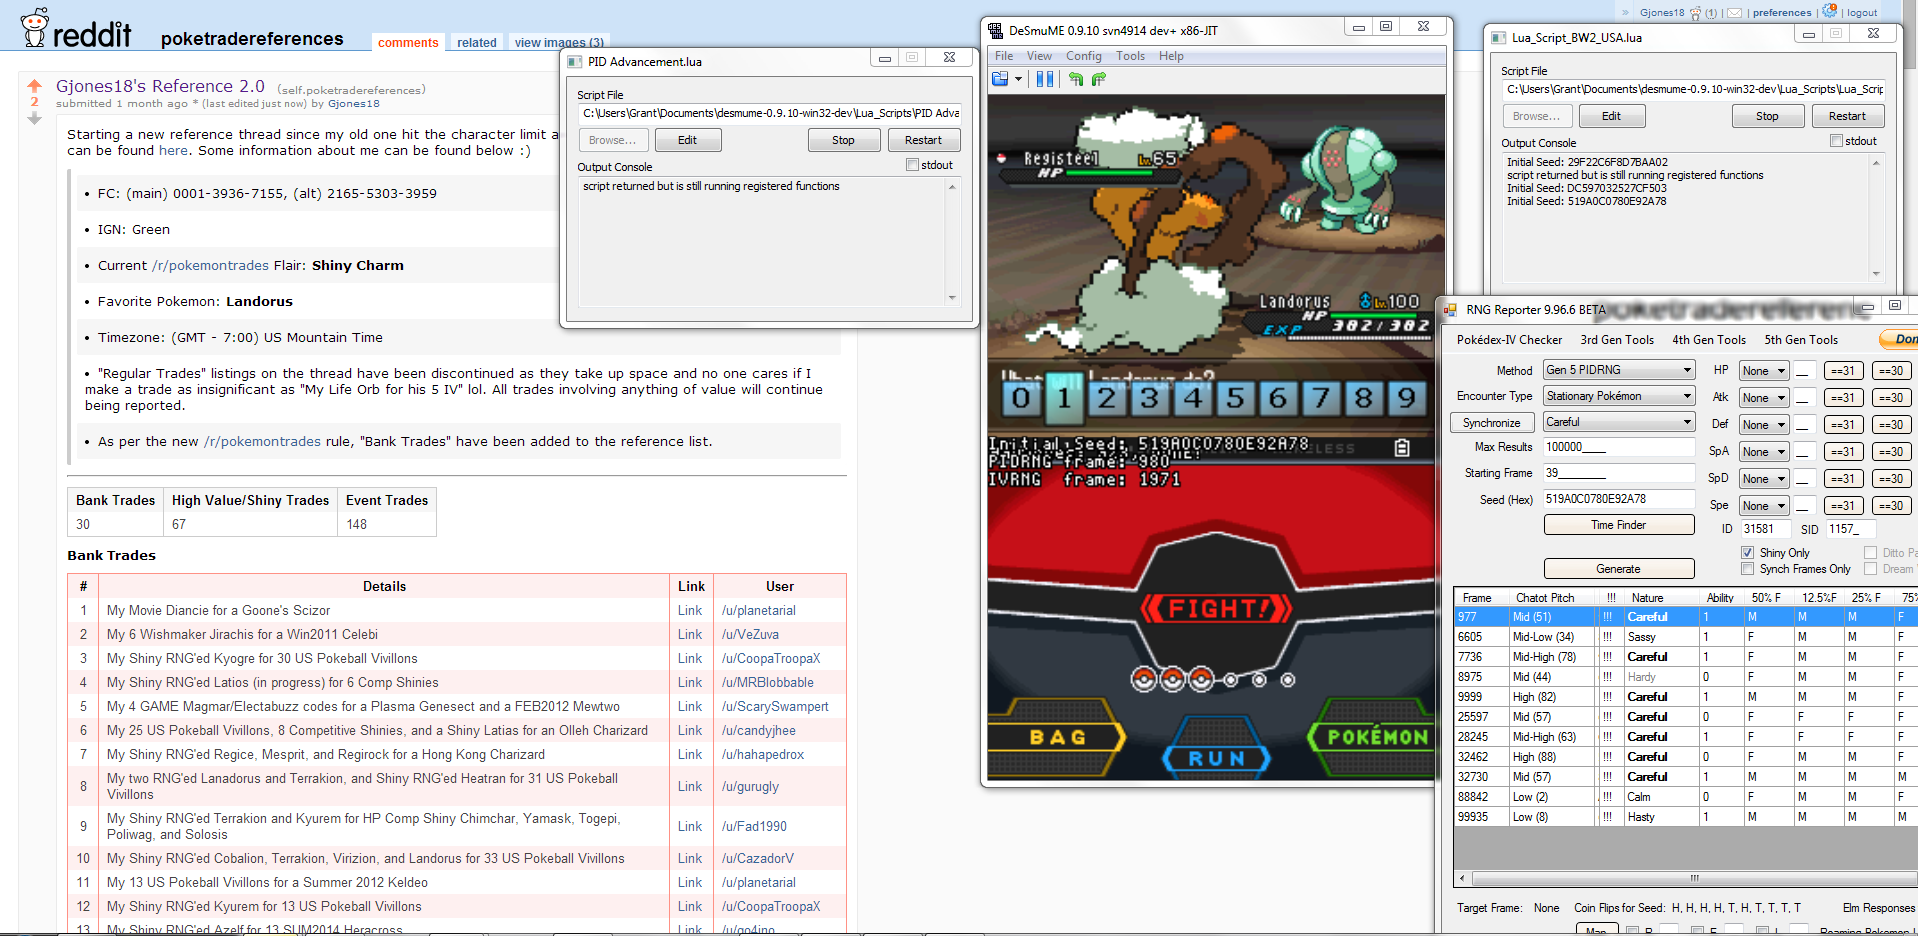Image resolution: width=1918 pixels, height=936 pixels.
Task: Minimize the PID Advancement.lua window
Action: click(x=885, y=58)
